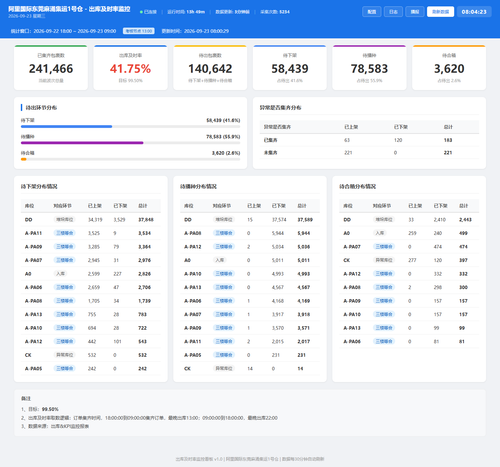Click the 考核节点 13:00 badge
Image resolution: width=500 pixels, height=467 pixels.
click(x=139, y=31)
